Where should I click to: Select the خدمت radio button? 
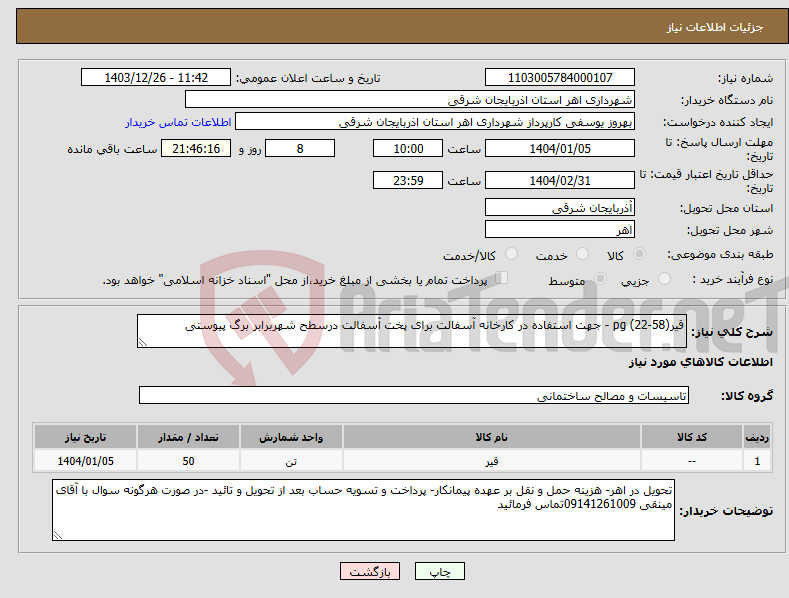(582, 254)
